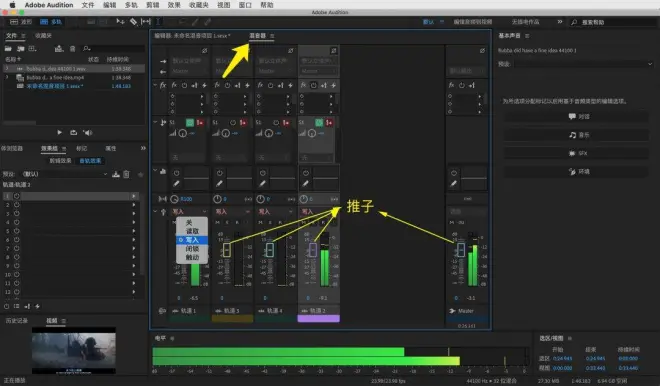Switch to the 多轨 multitrack view

pos(51,21)
